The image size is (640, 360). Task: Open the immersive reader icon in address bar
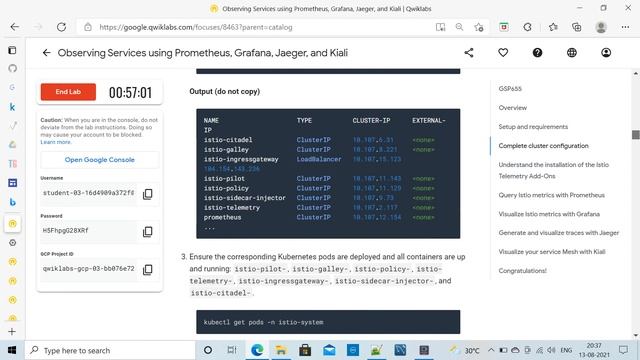[440, 27]
